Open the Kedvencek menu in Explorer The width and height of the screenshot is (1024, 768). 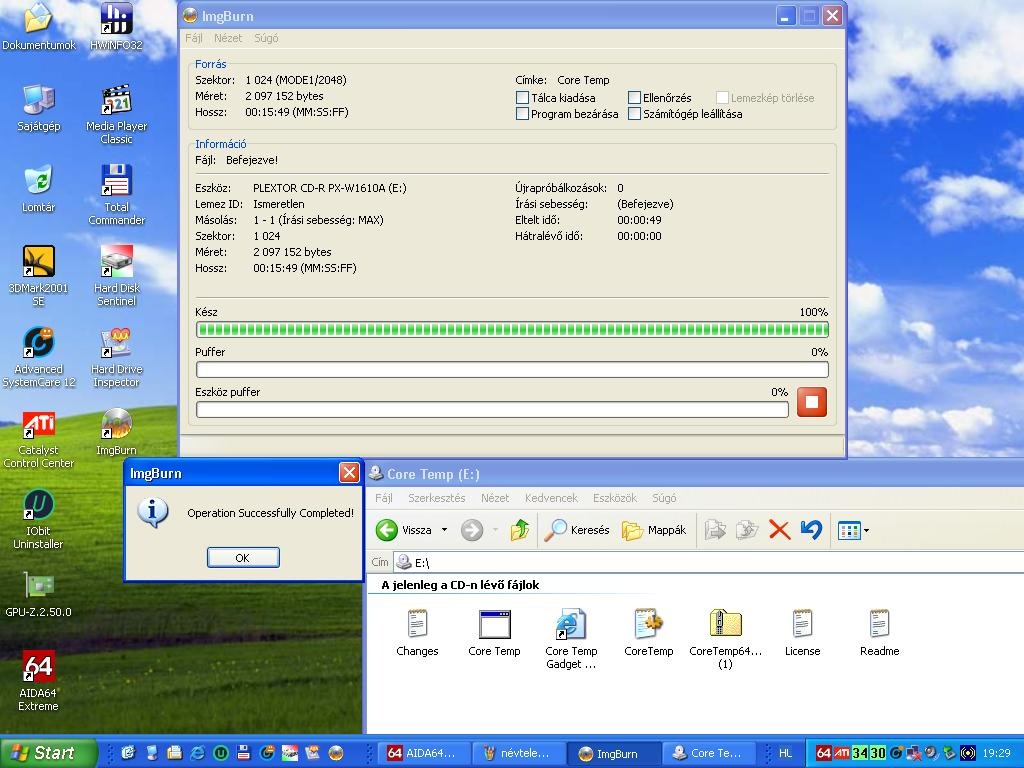point(551,498)
